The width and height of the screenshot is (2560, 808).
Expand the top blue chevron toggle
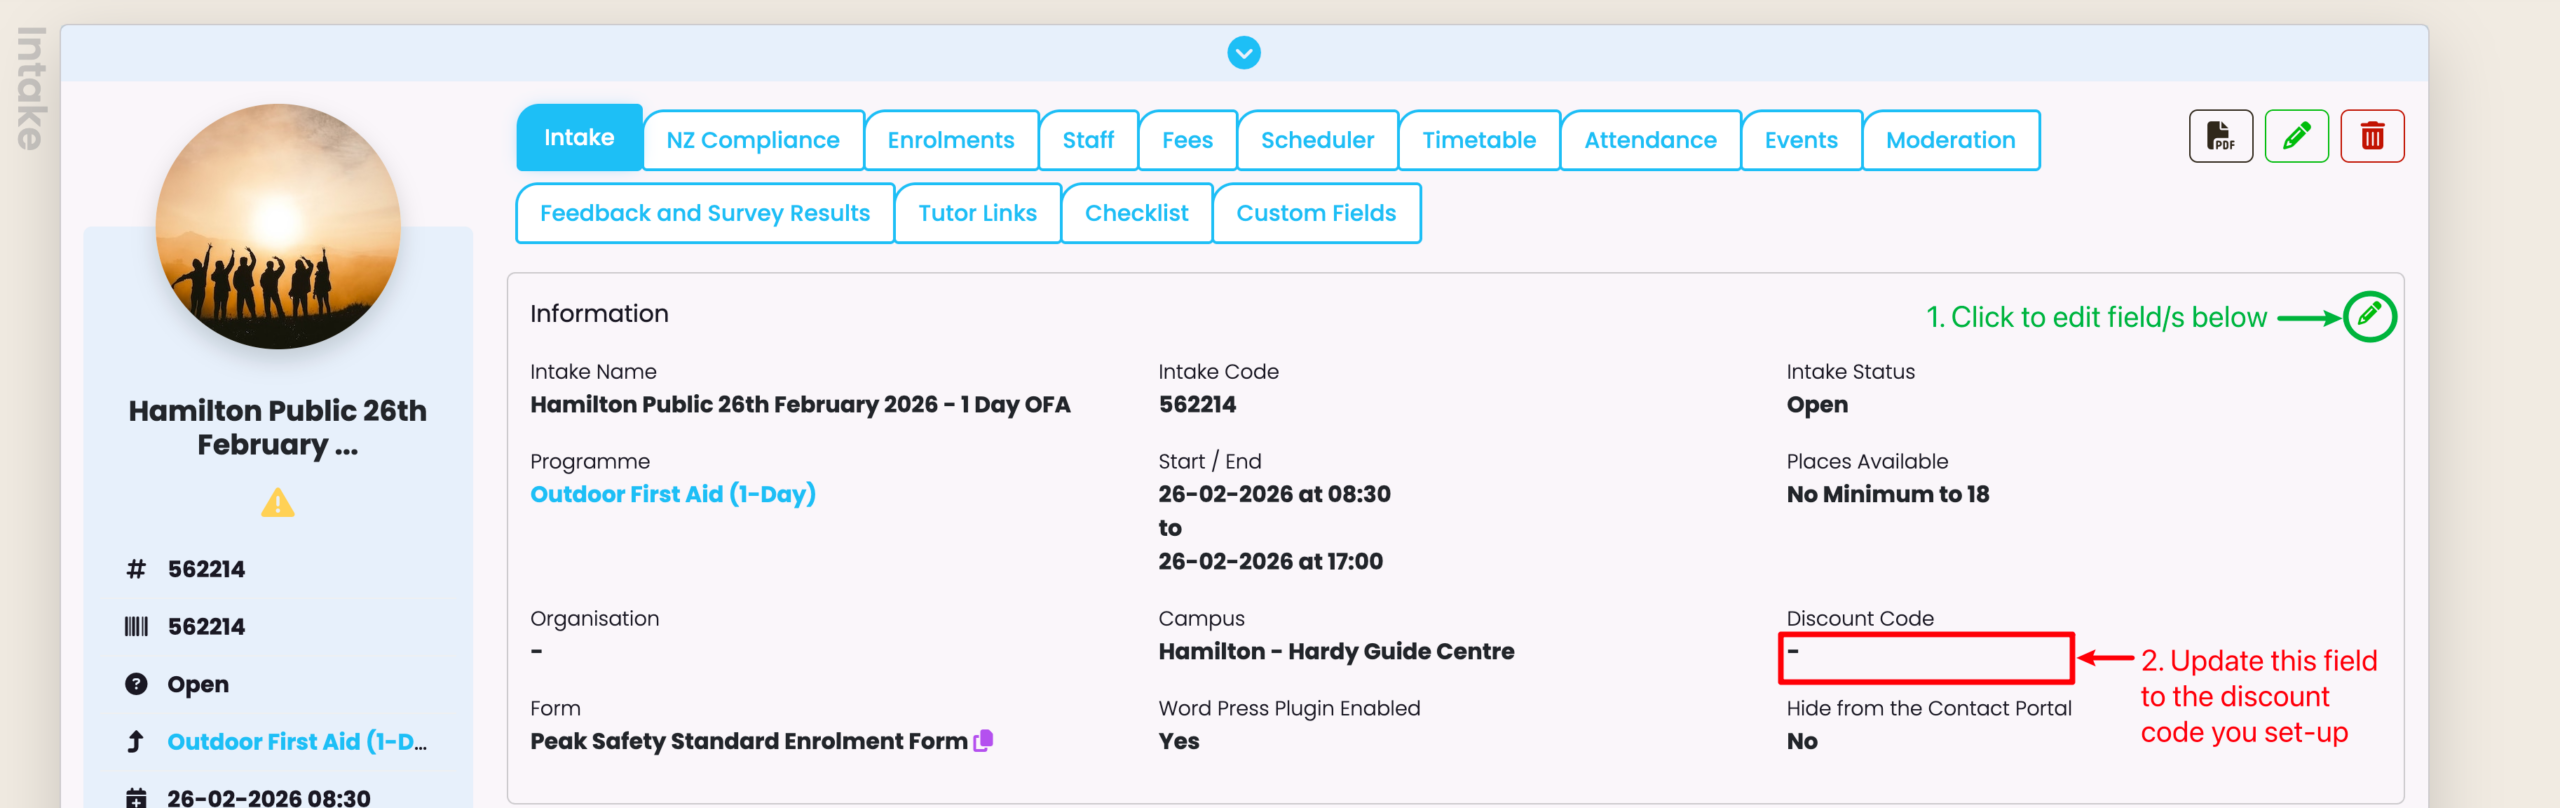pos(1244,53)
